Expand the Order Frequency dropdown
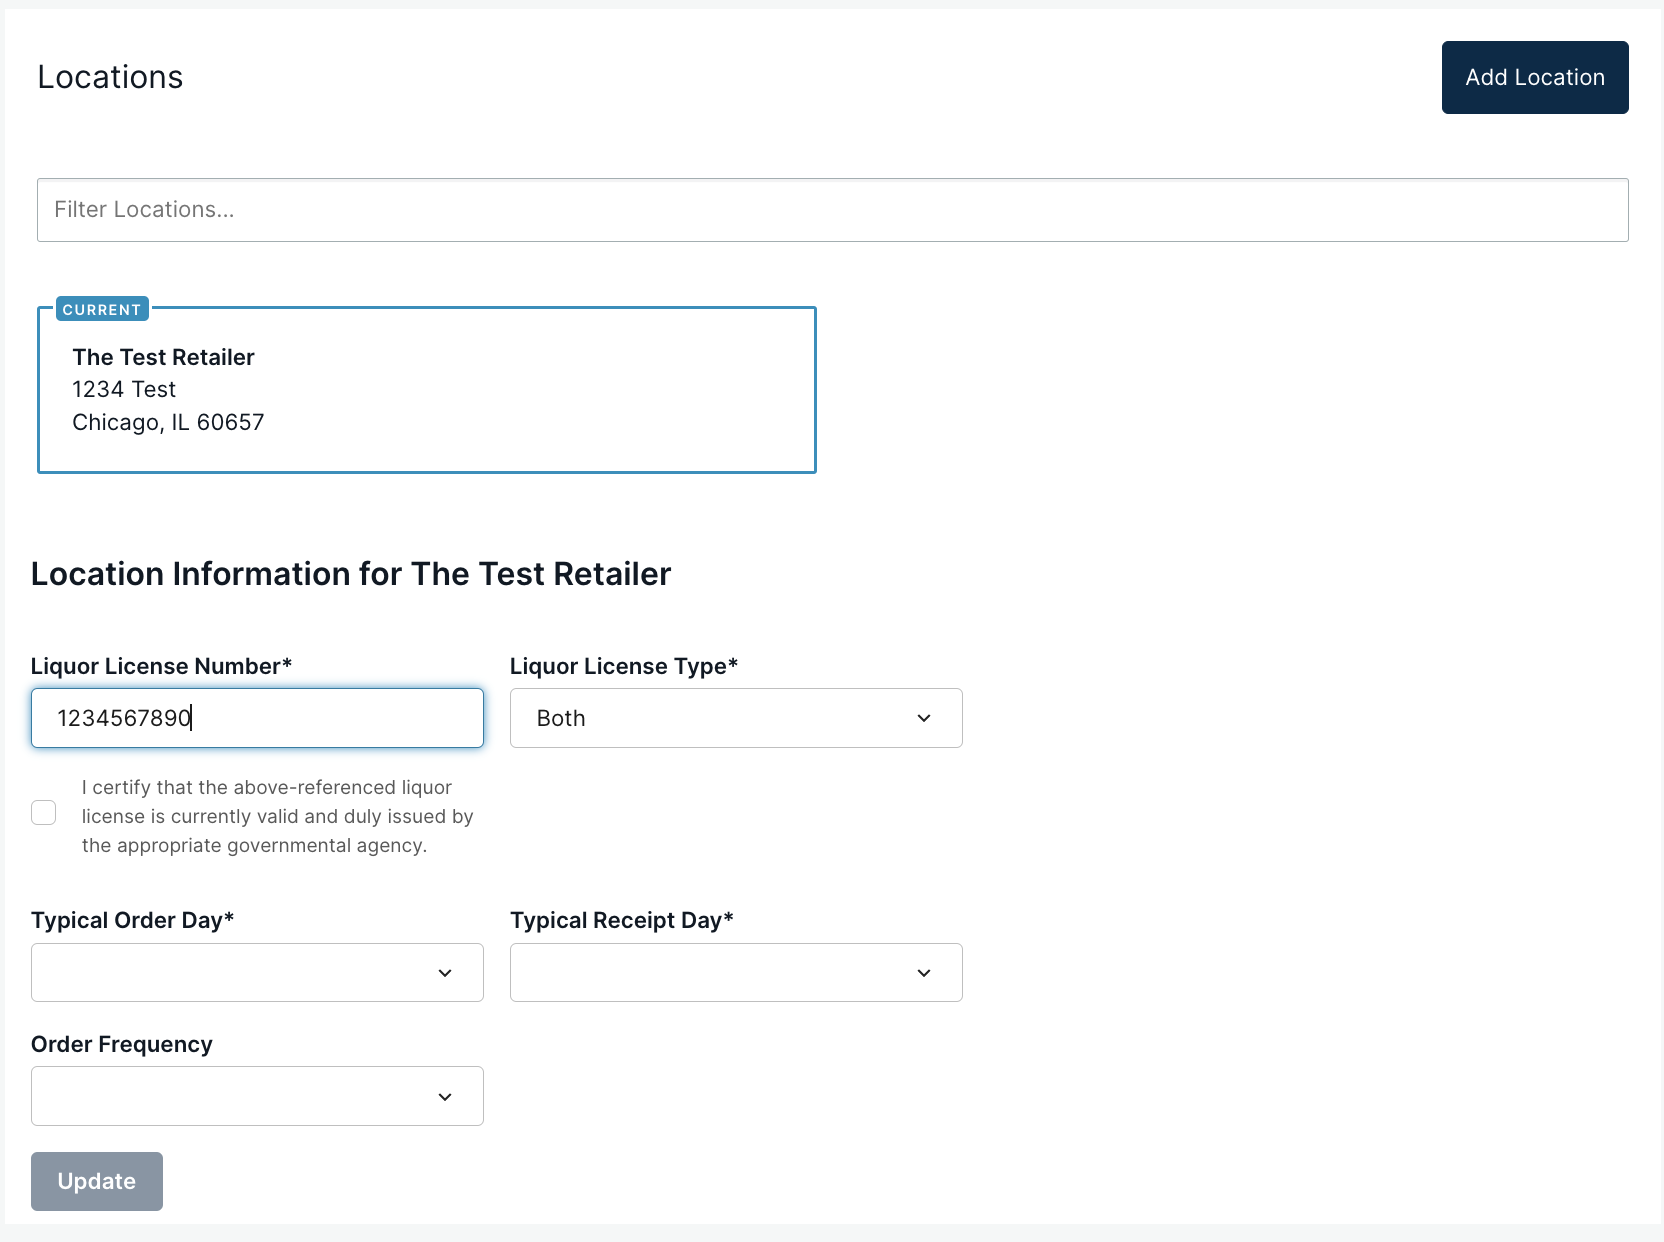This screenshot has width=1664, height=1242. click(x=256, y=1096)
